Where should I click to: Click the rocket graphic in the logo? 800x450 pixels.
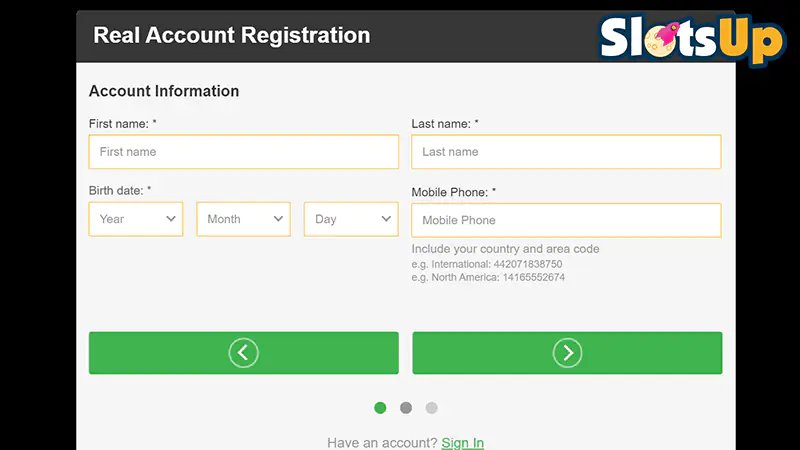(668, 33)
